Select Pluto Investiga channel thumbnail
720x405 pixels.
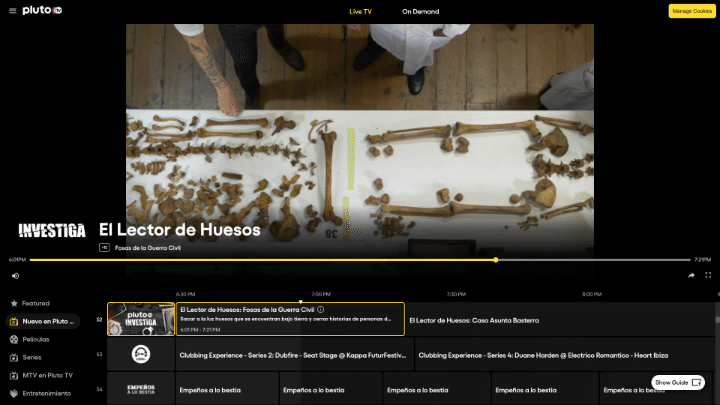[x=141, y=319]
